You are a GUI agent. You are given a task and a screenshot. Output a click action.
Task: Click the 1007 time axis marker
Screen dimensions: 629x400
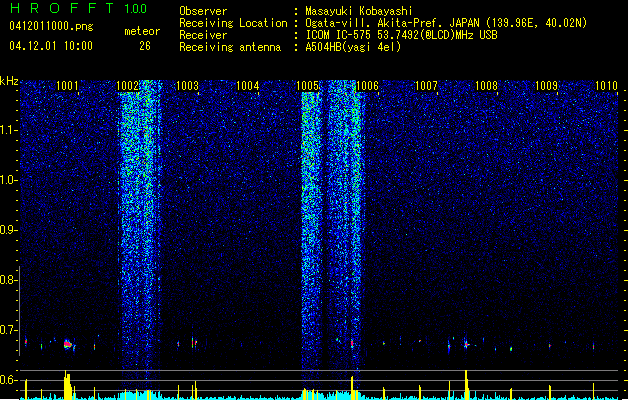click(x=426, y=85)
